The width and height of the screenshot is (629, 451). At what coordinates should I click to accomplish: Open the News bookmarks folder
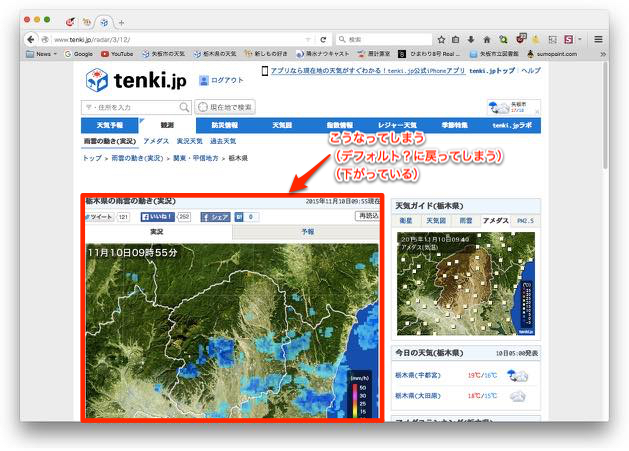[x=44, y=54]
